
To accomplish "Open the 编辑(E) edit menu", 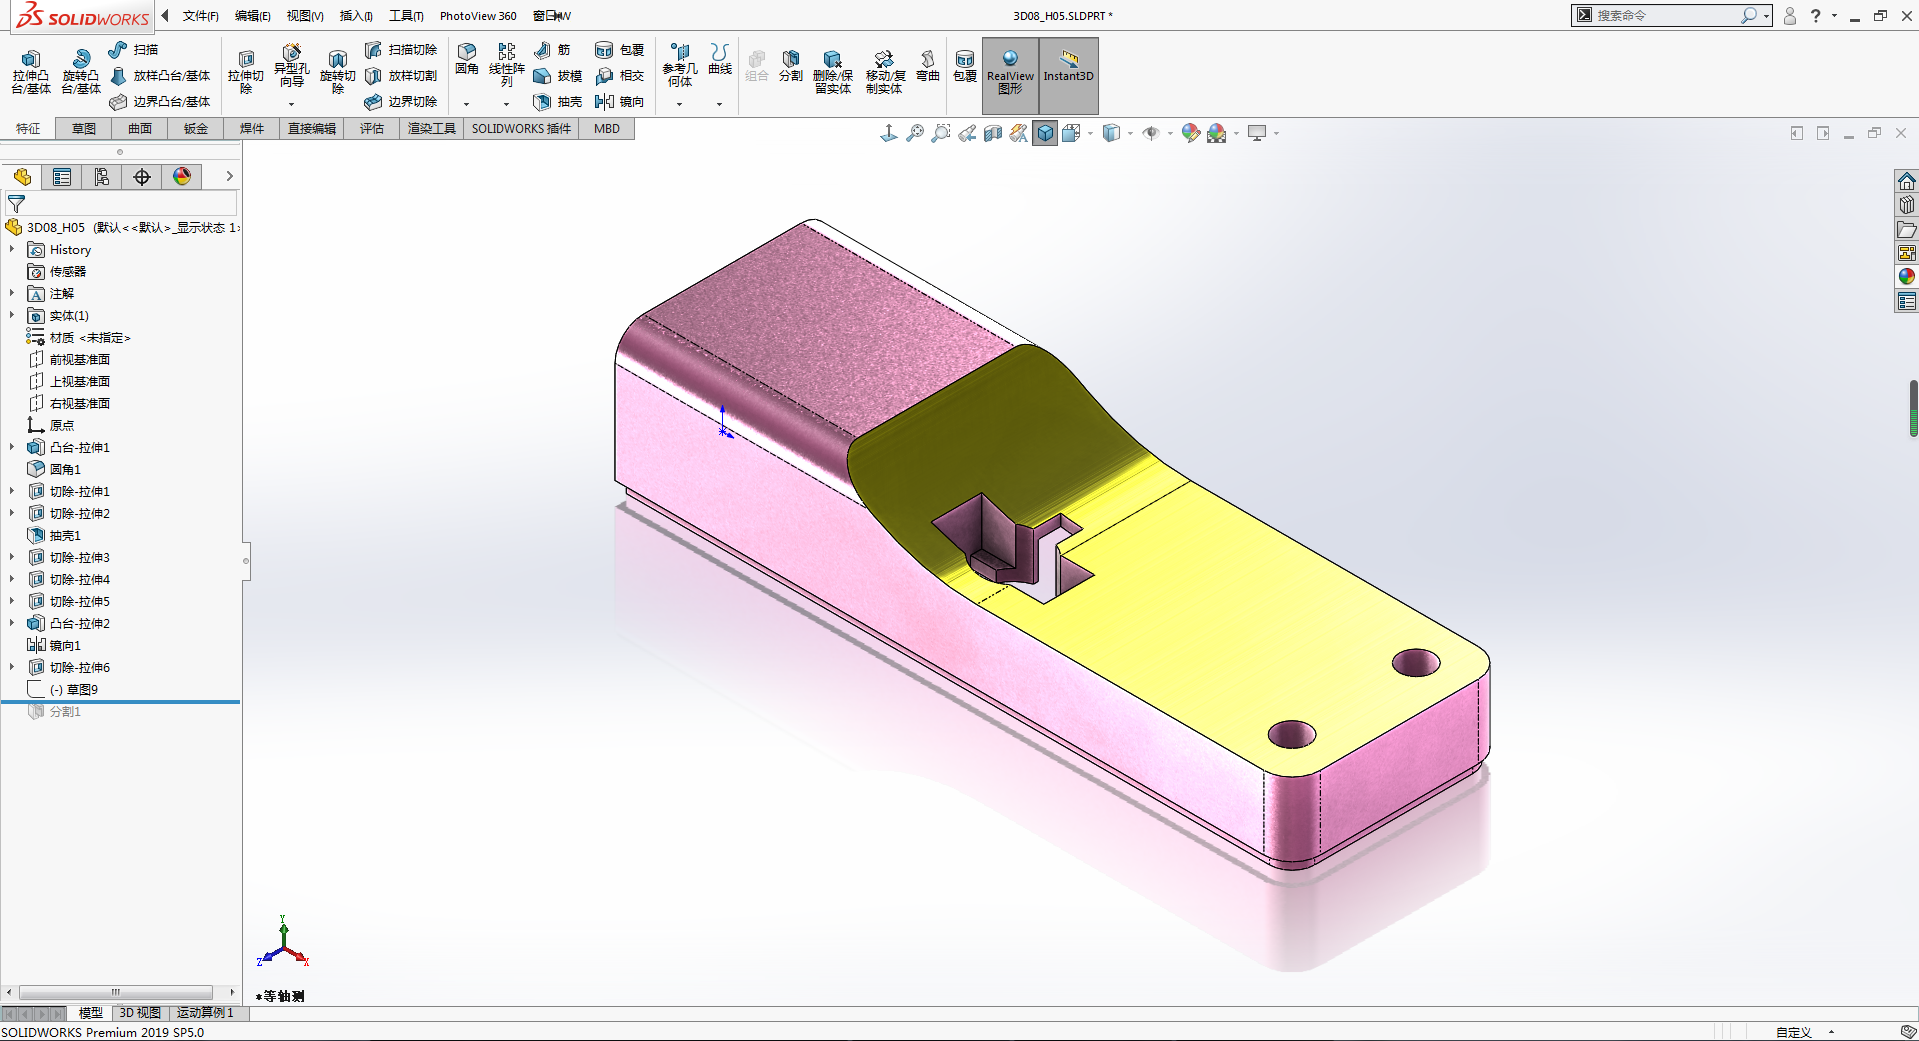I will (252, 16).
